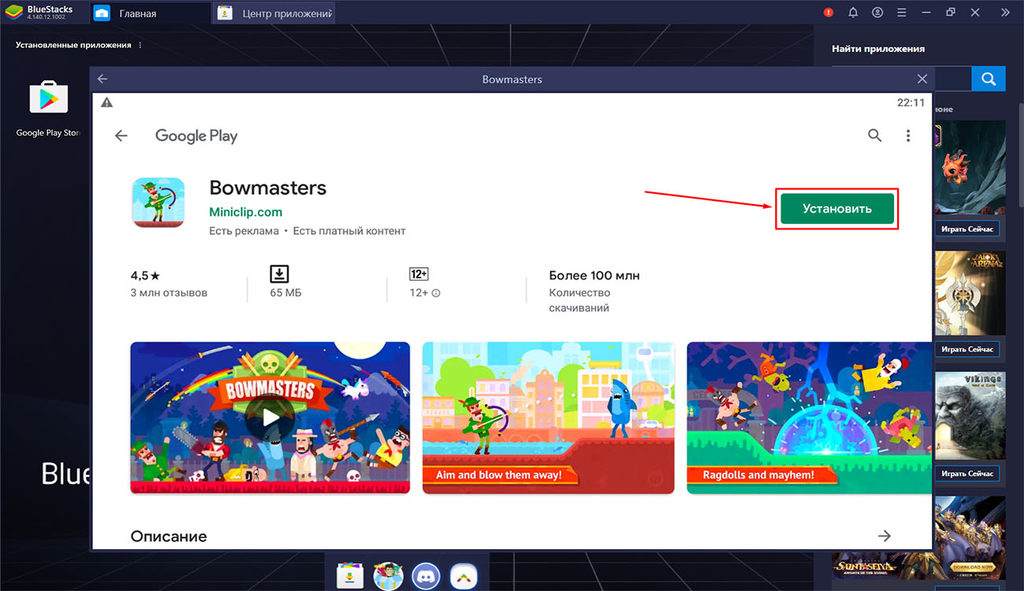Open 'Ragdolls and mayhem!' screenshot
Screen dimensions: 1024x591
pos(809,417)
